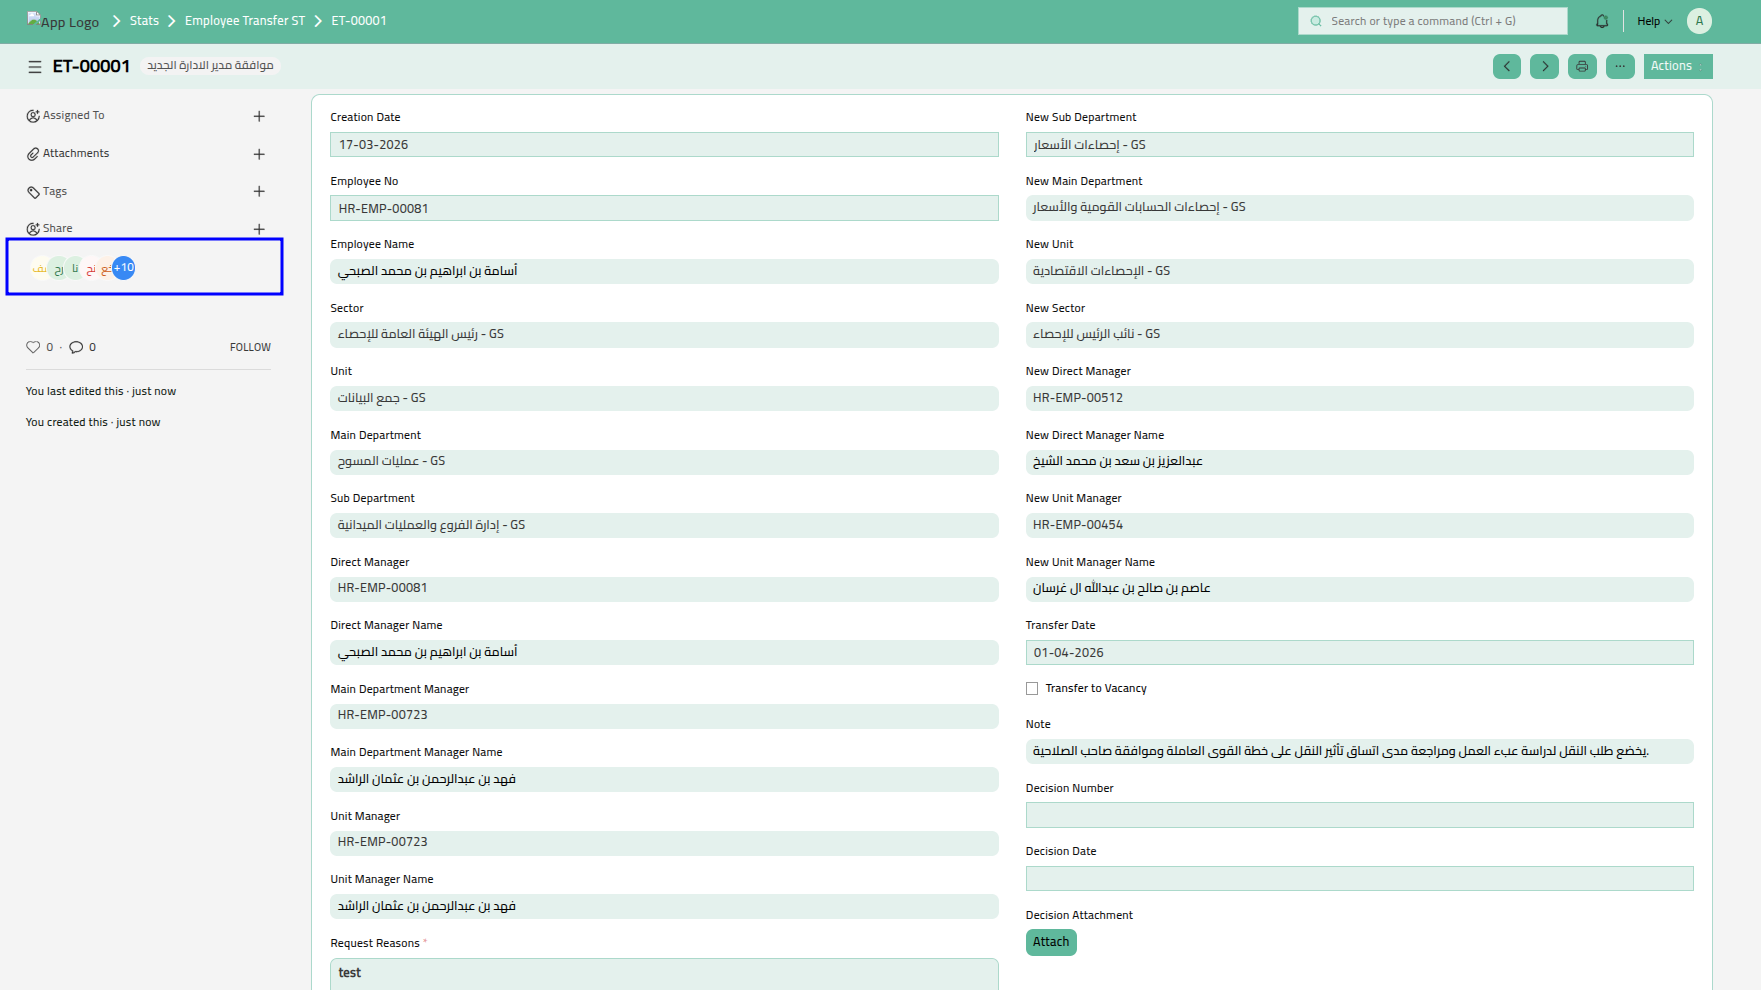Click the print icon
This screenshot has width=1761, height=990.
point(1582,67)
